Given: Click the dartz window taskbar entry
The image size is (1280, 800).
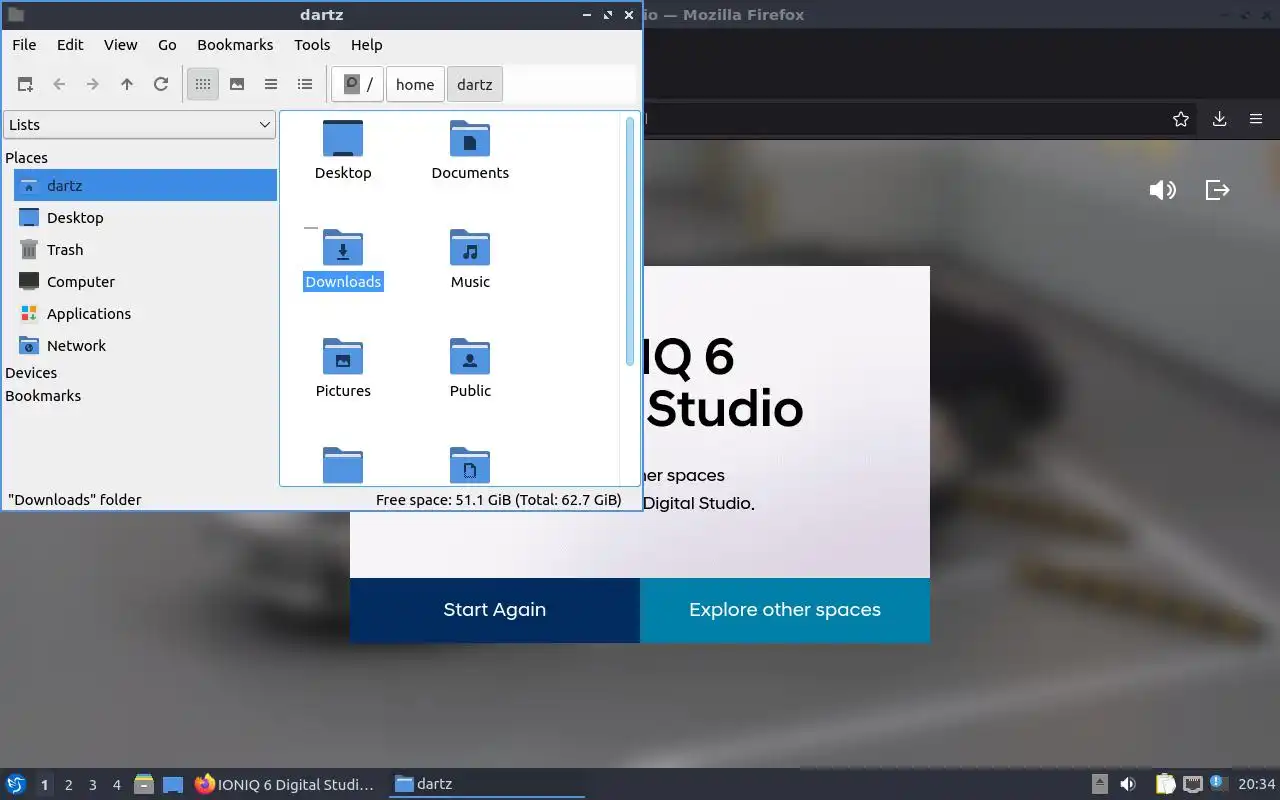Looking at the screenshot, I should (x=485, y=785).
